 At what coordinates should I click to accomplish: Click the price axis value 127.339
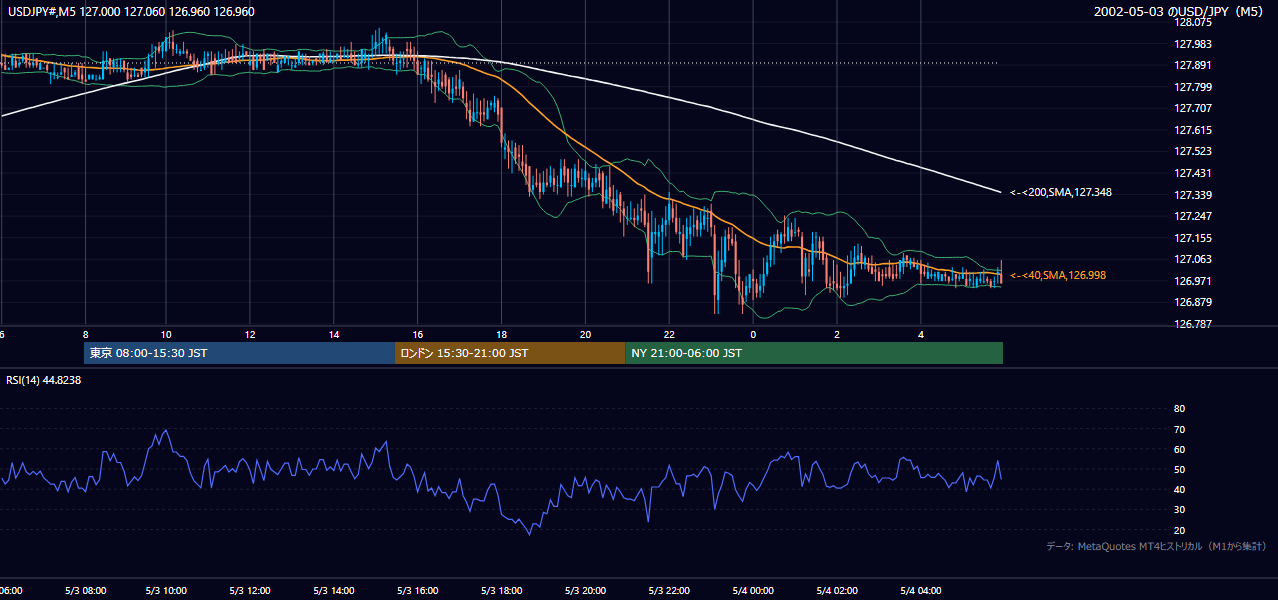1193,195
